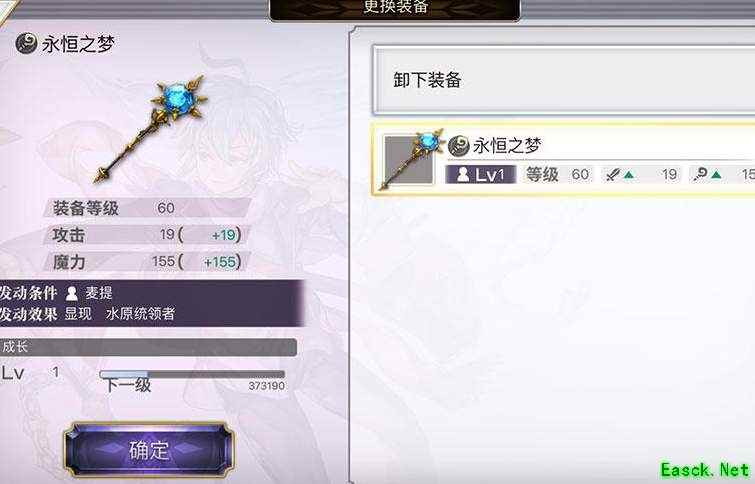Click the 确定 confirm button
This screenshot has height=484, width=755.
[149, 451]
